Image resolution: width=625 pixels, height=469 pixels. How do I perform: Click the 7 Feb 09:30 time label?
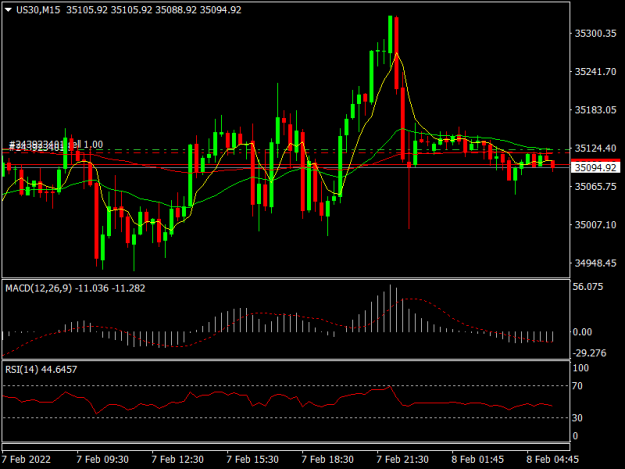(x=102, y=459)
